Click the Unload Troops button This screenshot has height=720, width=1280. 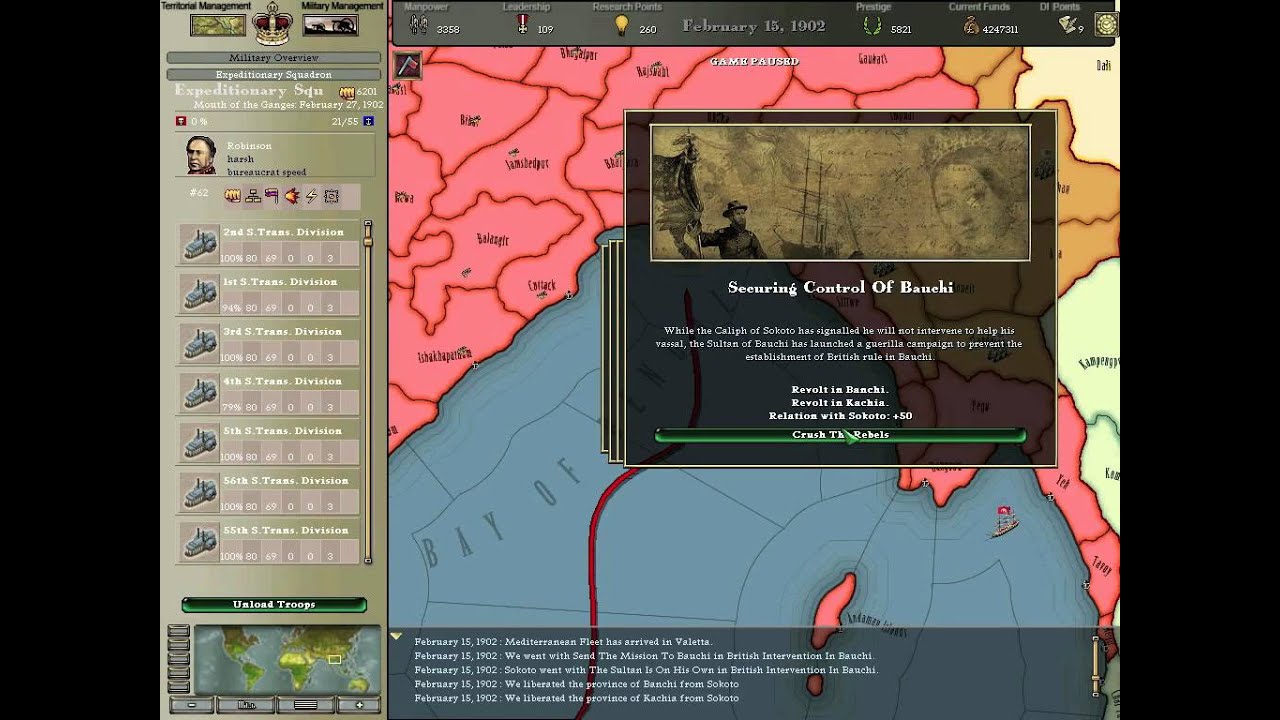tap(274, 605)
